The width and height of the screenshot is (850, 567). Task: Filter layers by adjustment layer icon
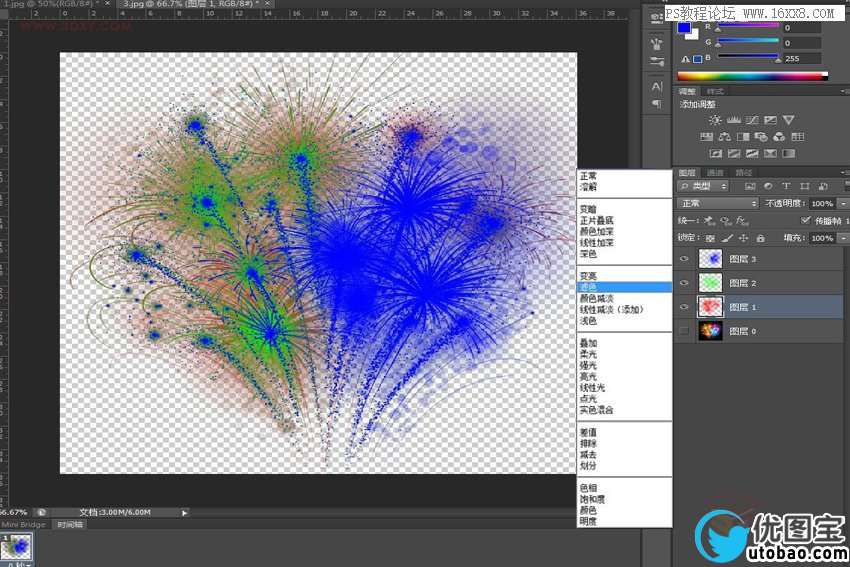click(x=768, y=186)
